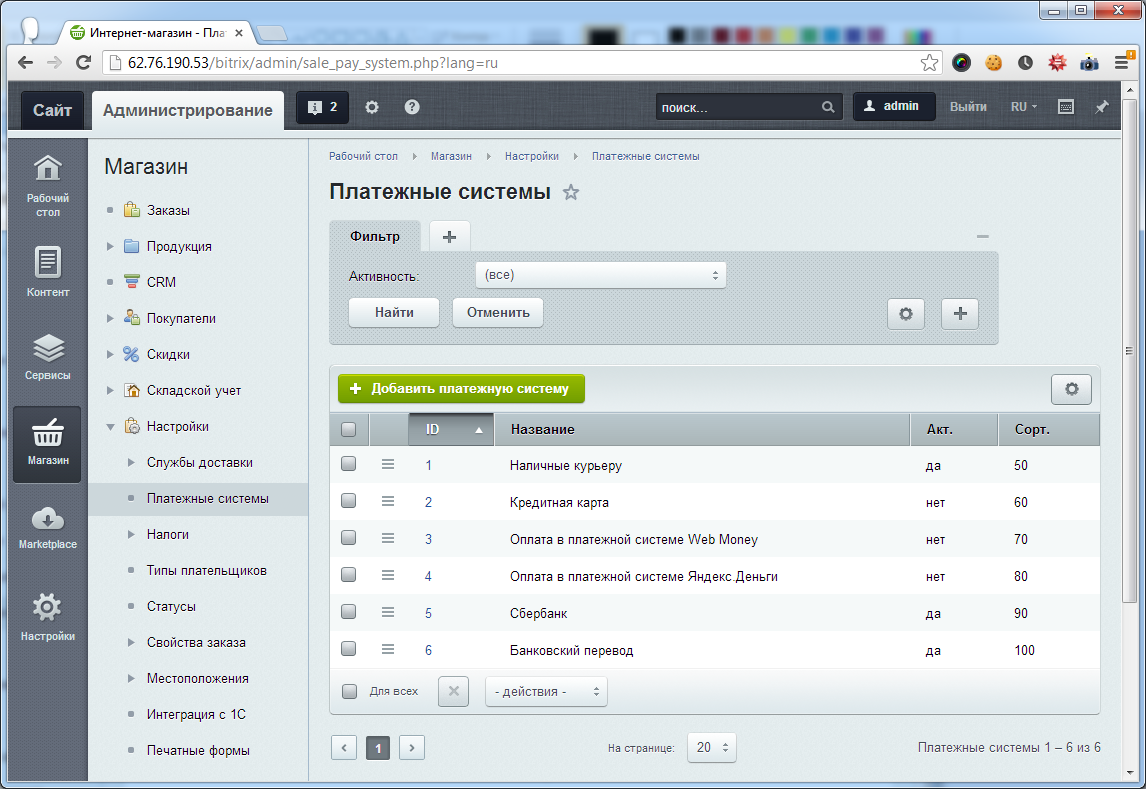Open row menu for Сбербанк
Screen dimensions: 1146x789
coord(388,613)
